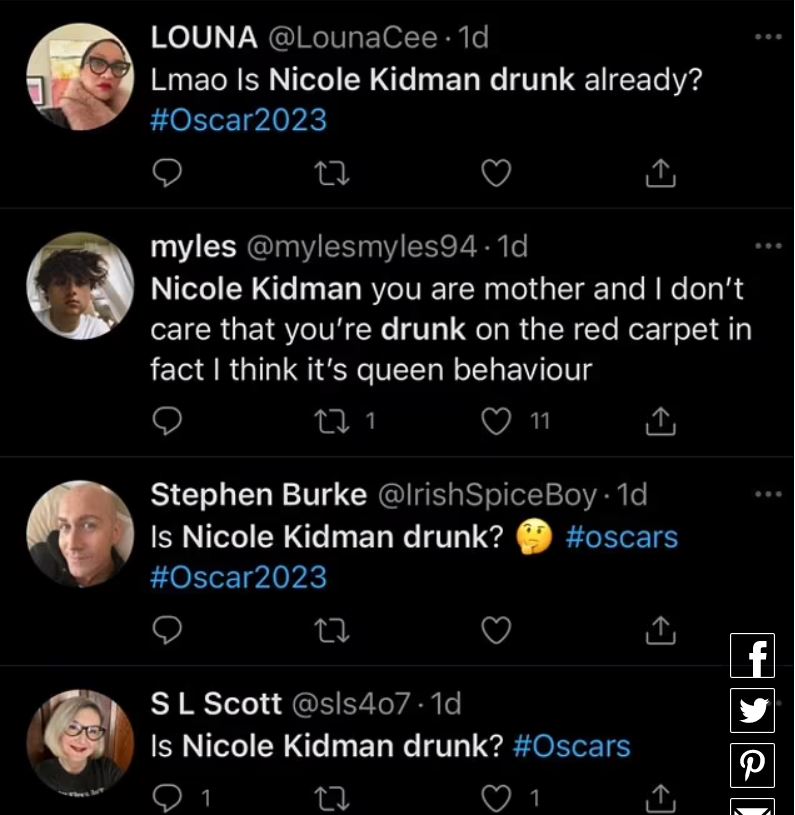This screenshot has height=815, width=795.
Task: Open #Oscar2023 hashtag in LOUNA's tweet
Action: (x=239, y=120)
